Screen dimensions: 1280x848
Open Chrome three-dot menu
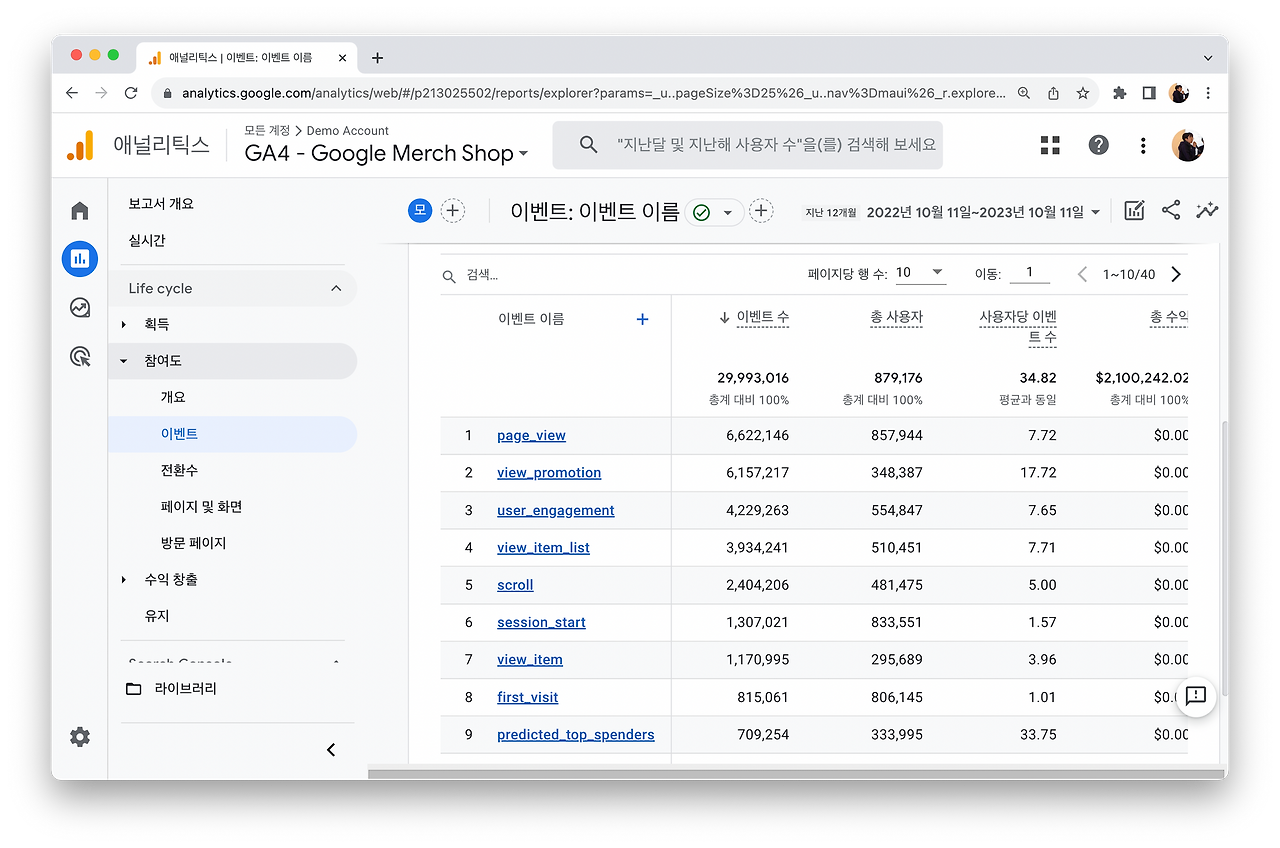pos(1208,93)
